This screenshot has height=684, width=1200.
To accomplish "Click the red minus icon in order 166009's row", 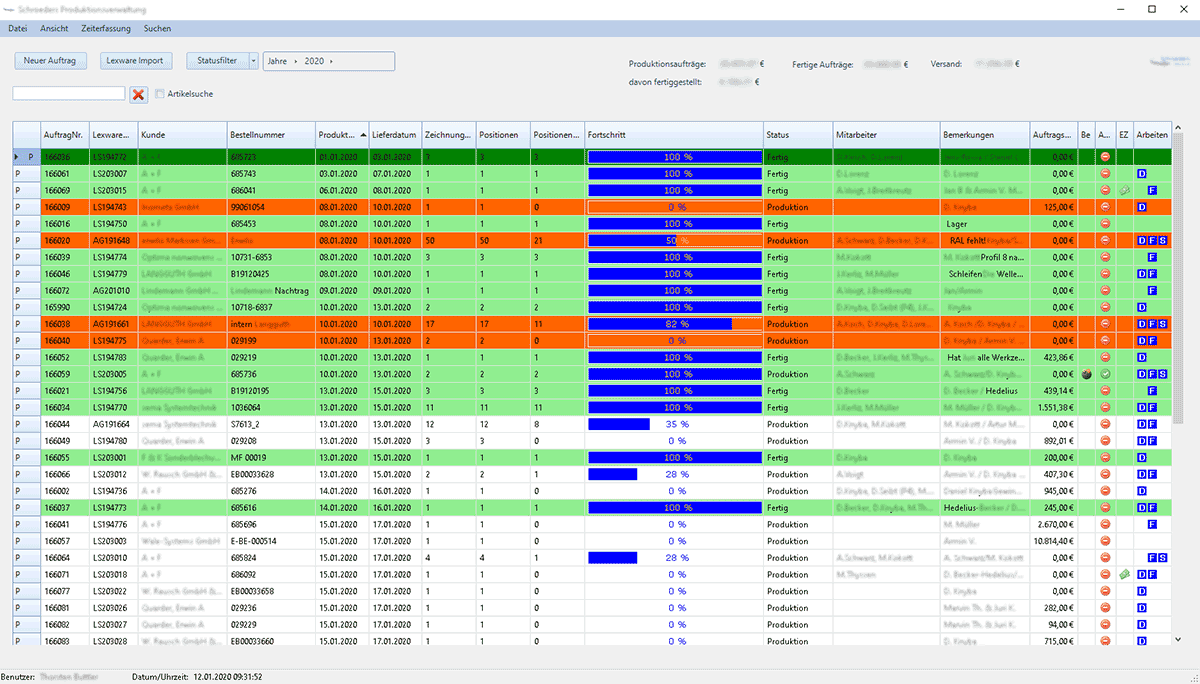I will [1105, 207].
